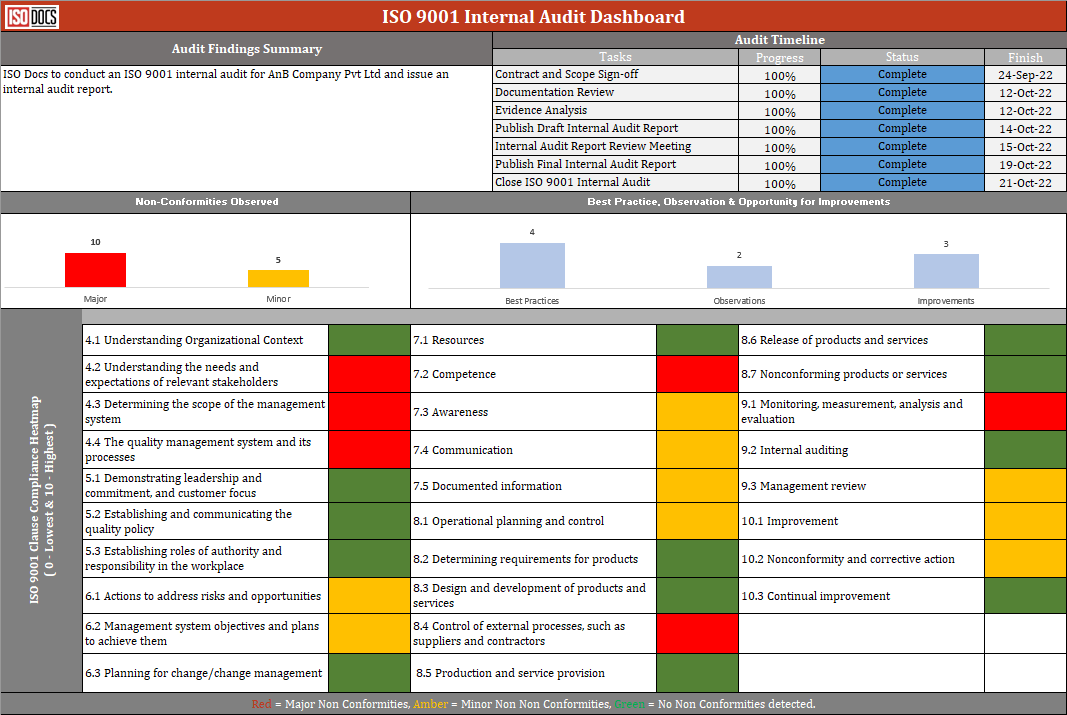The height and width of the screenshot is (715, 1067).
Task: Click the Status column header
Action: 902,57
